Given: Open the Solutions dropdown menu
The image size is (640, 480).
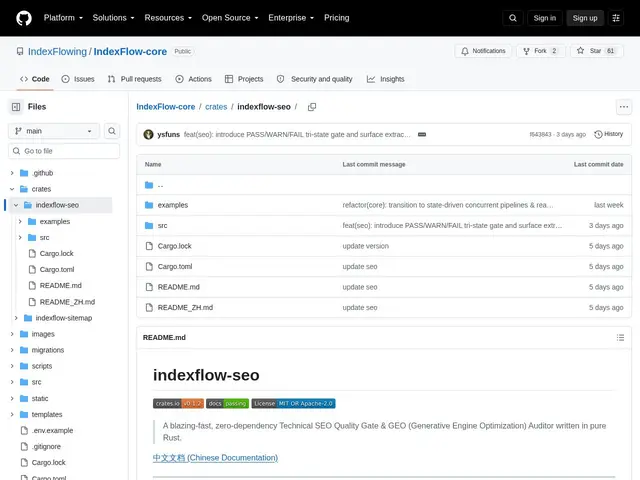Looking at the screenshot, I should click(x=113, y=18).
